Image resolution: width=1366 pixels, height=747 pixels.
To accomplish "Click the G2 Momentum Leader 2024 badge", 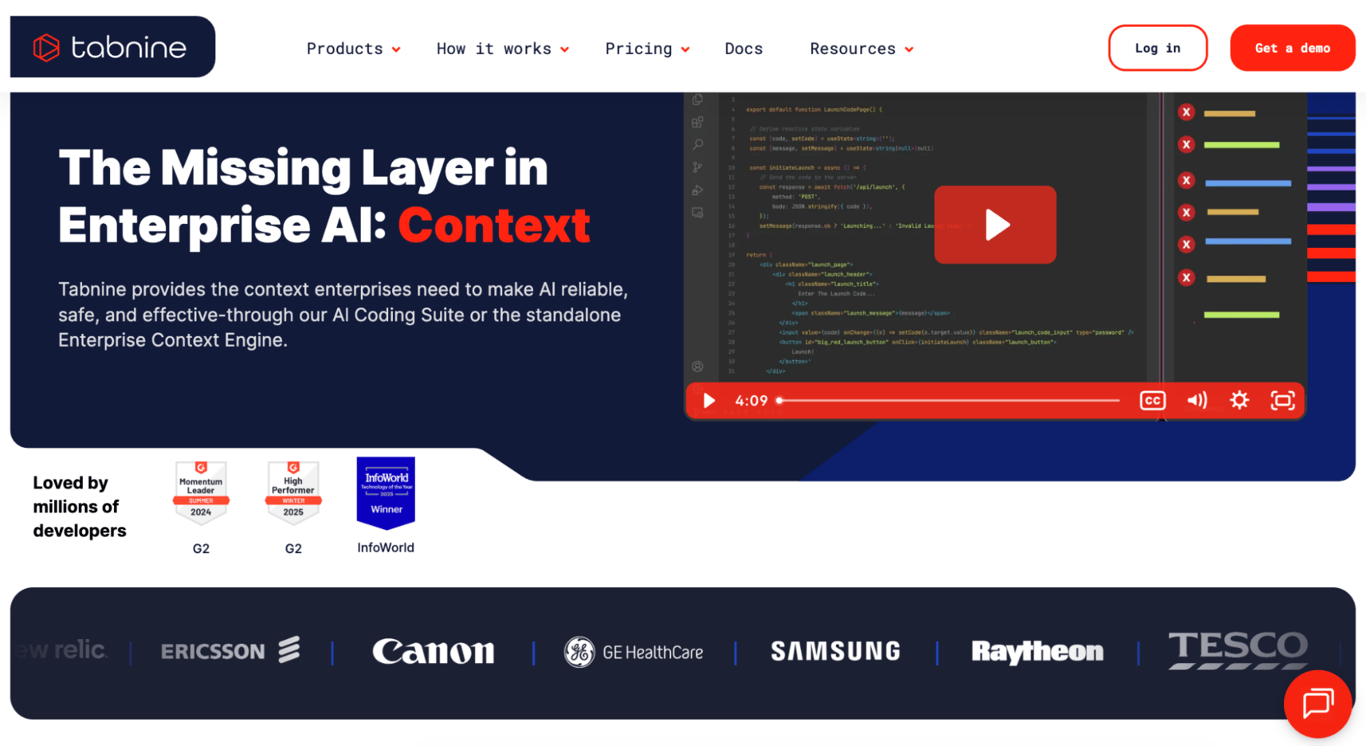I will (x=201, y=492).
